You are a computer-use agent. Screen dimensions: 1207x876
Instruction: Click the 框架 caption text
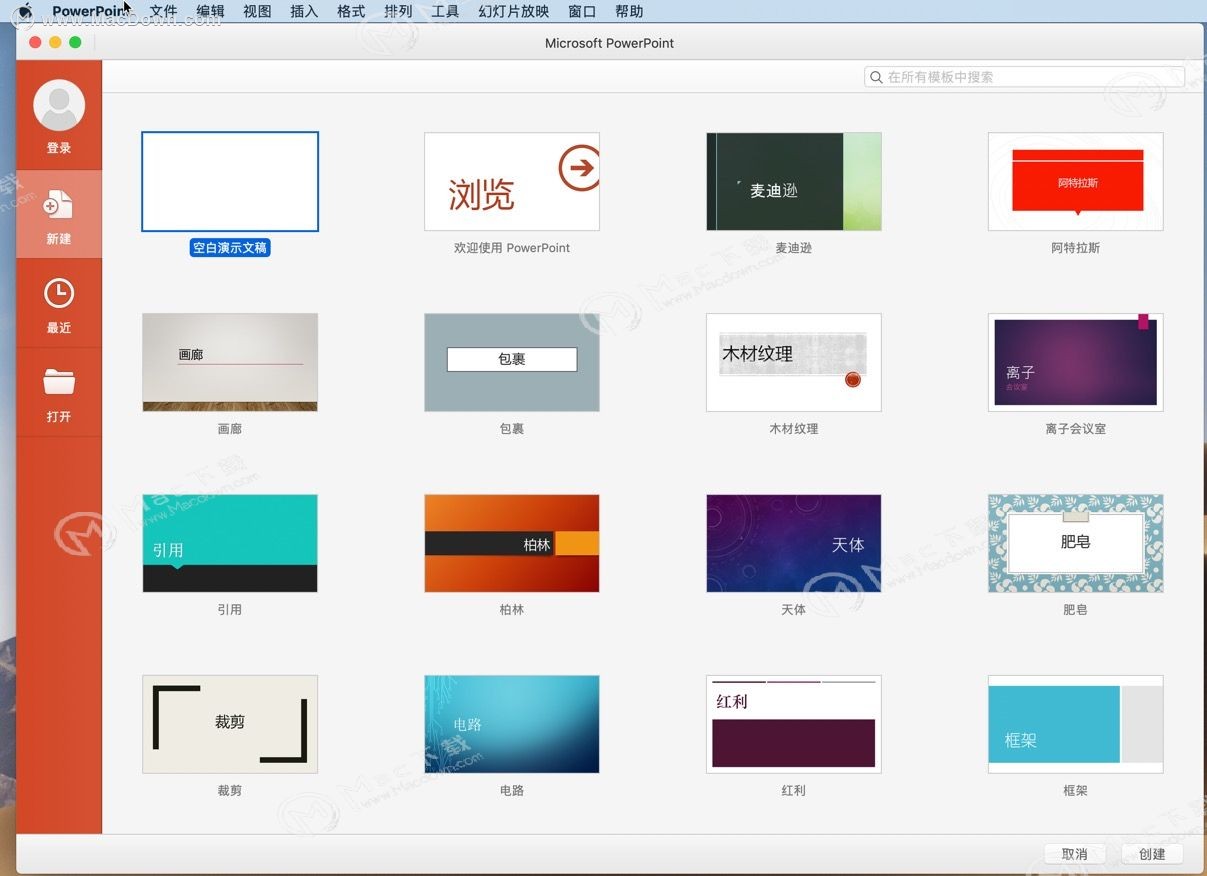pyautogui.click(x=1076, y=790)
